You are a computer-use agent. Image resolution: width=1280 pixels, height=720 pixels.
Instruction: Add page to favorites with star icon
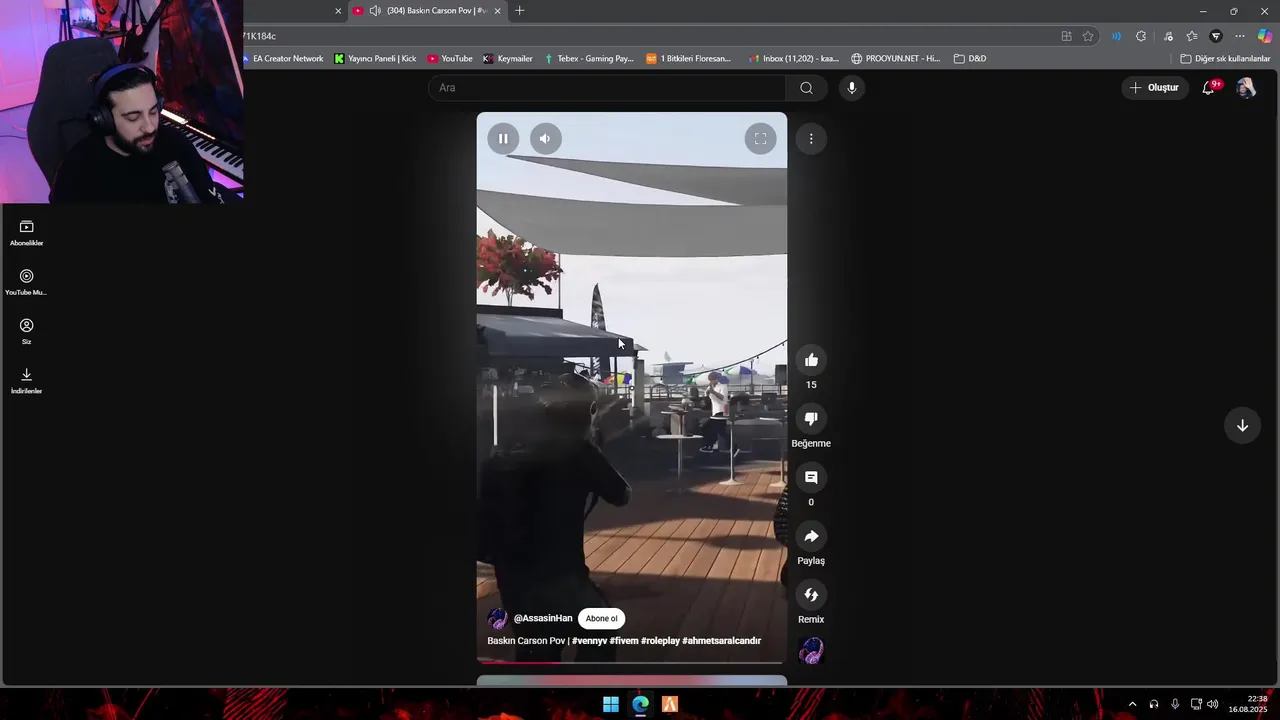click(1088, 36)
